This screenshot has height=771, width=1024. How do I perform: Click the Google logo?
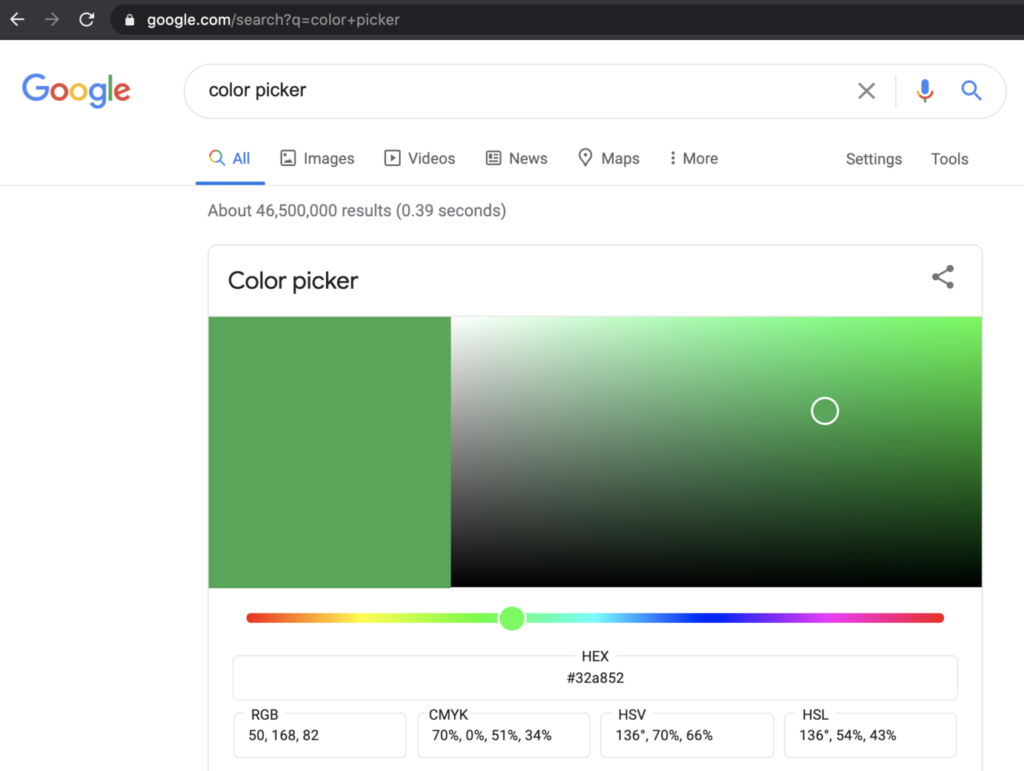tap(76, 90)
